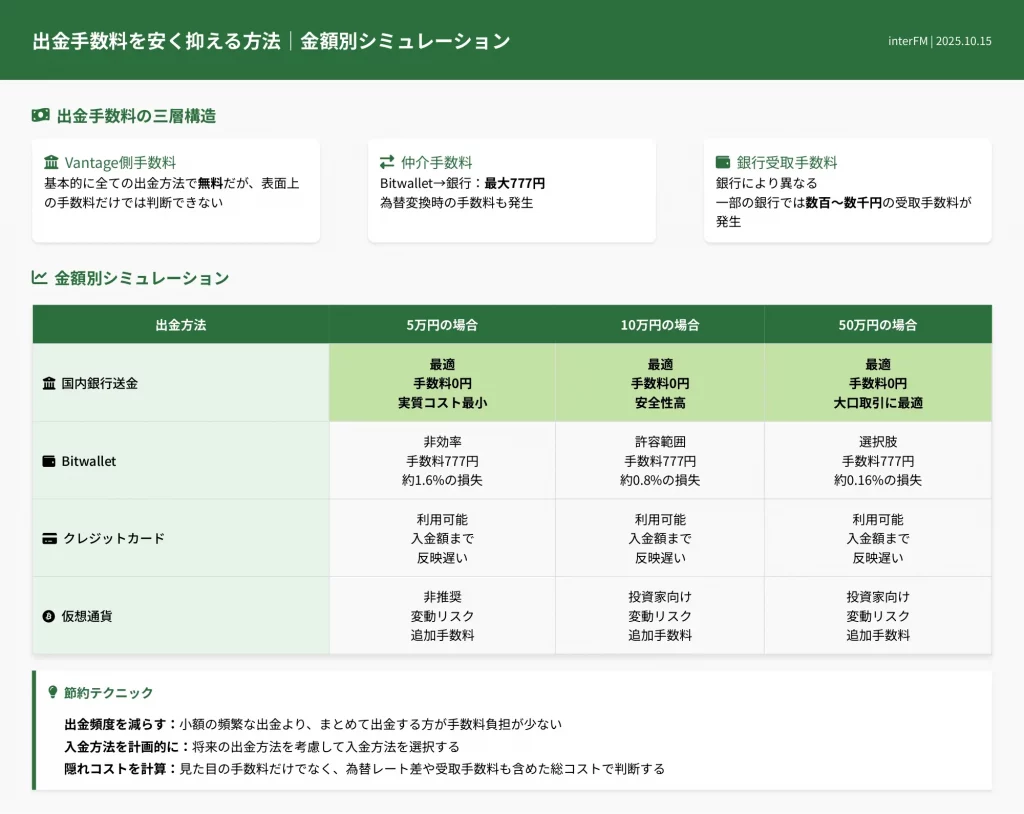Select the 5万円の場合 column header
Screen dimensions: 1024x814
pos(442,325)
